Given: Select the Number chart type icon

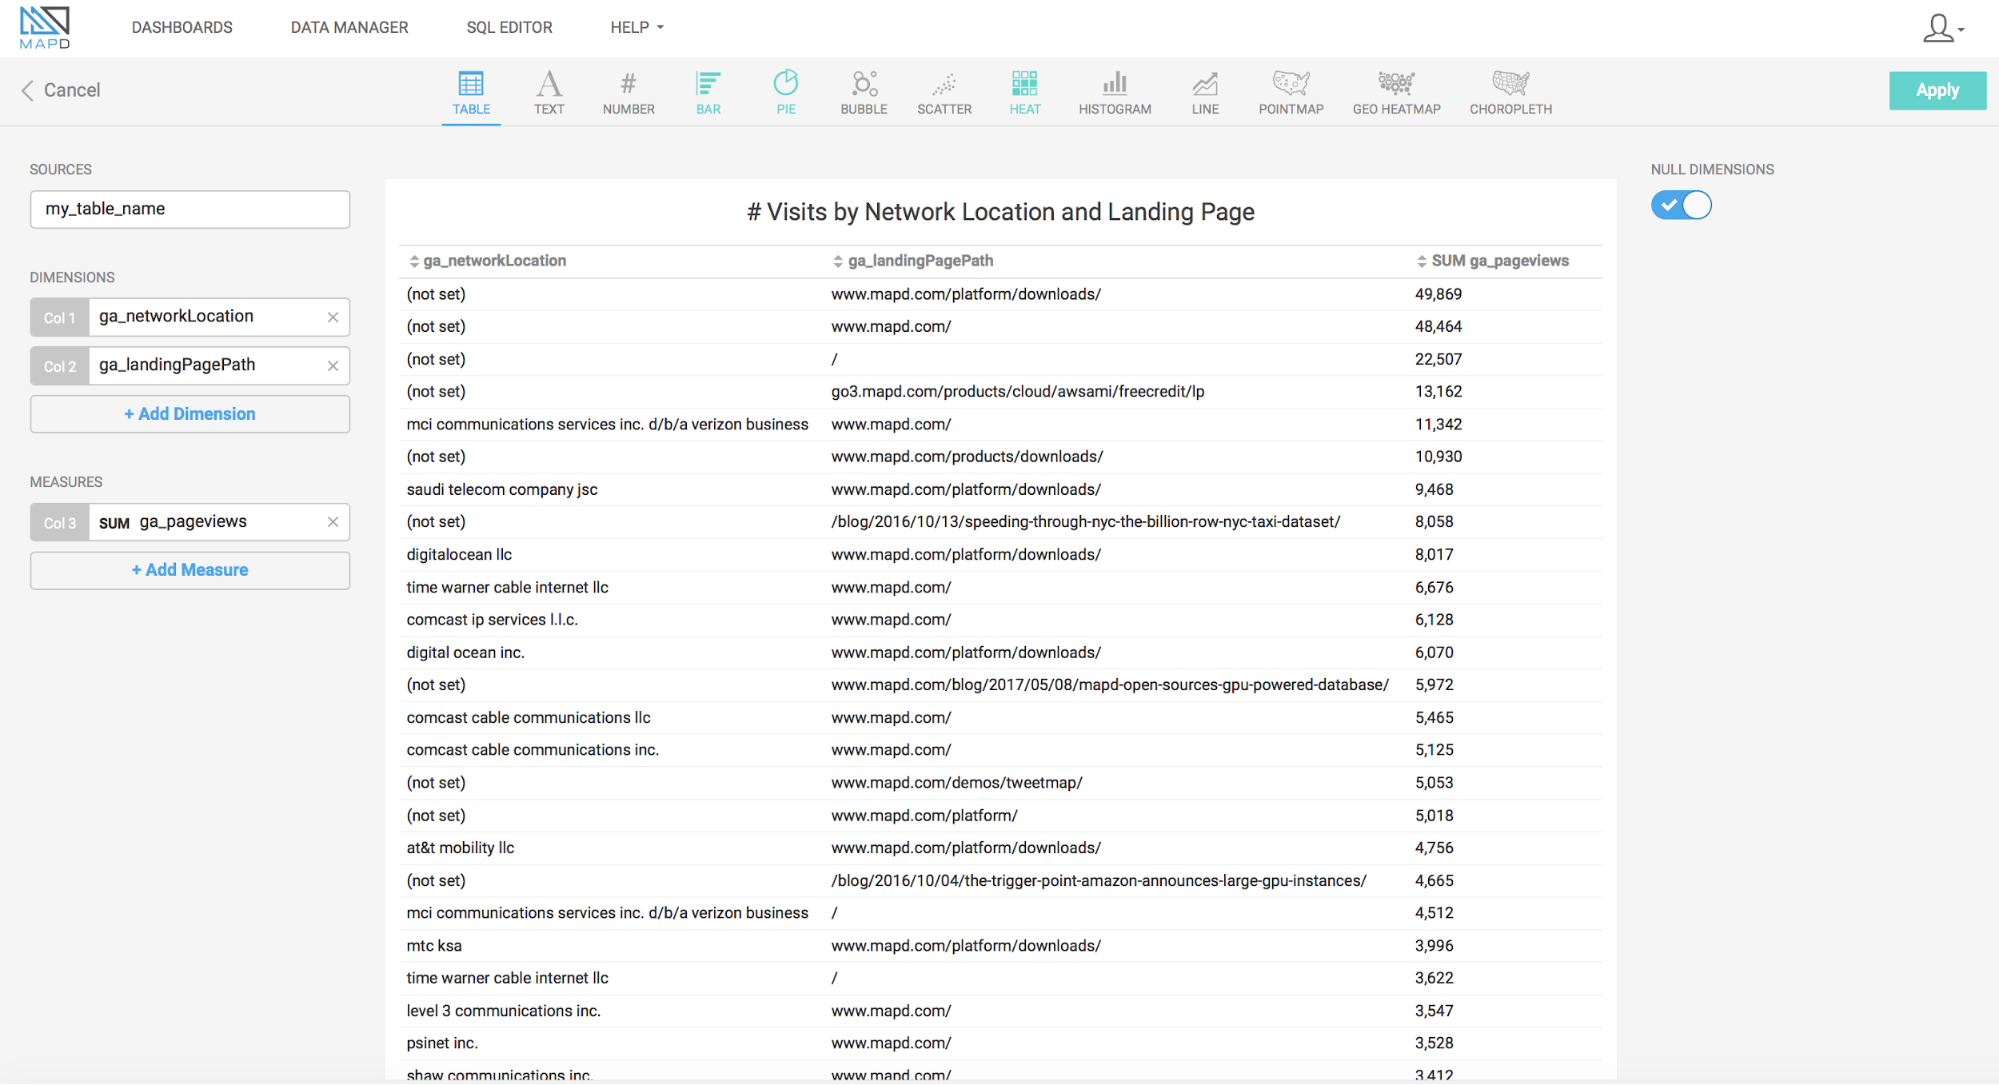Looking at the screenshot, I should point(628,83).
